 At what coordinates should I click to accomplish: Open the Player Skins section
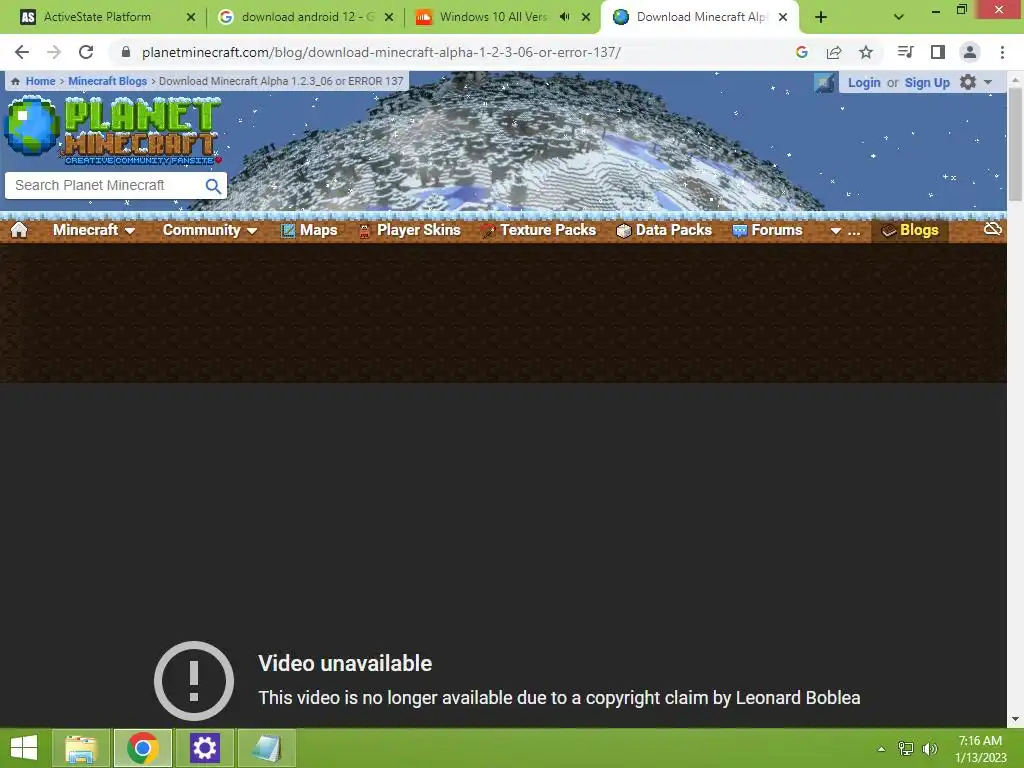(409, 230)
